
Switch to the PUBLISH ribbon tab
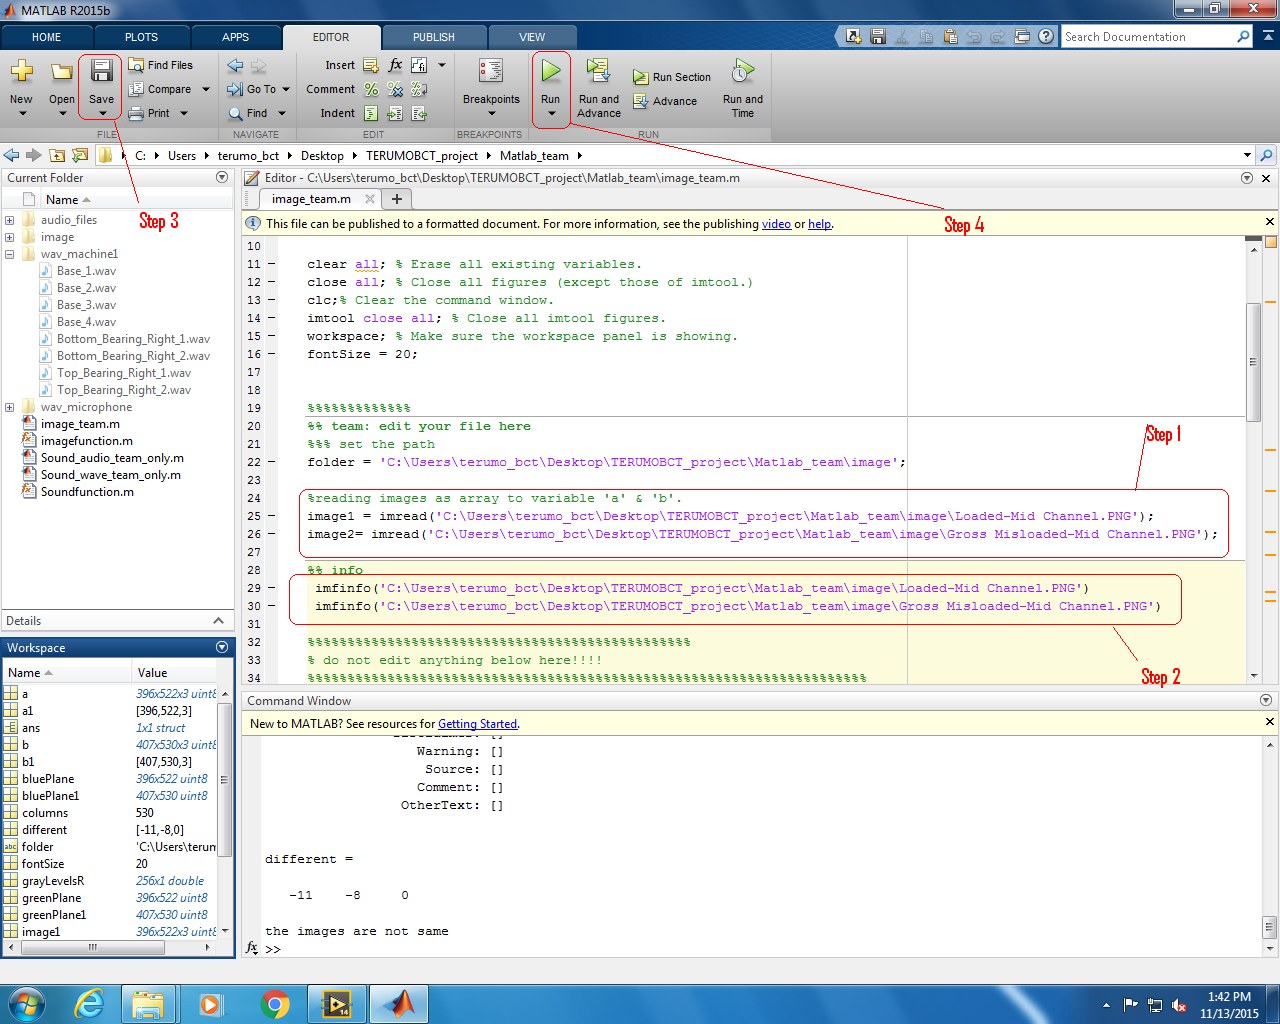click(x=433, y=36)
